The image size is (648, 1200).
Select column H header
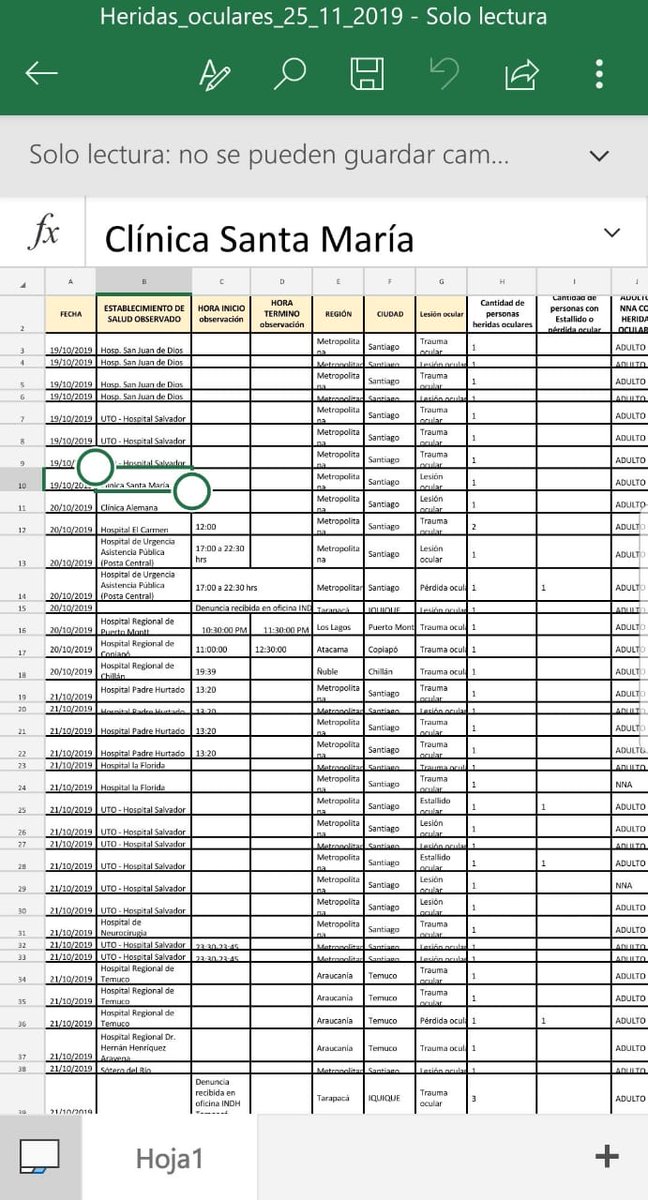tap(501, 284)
